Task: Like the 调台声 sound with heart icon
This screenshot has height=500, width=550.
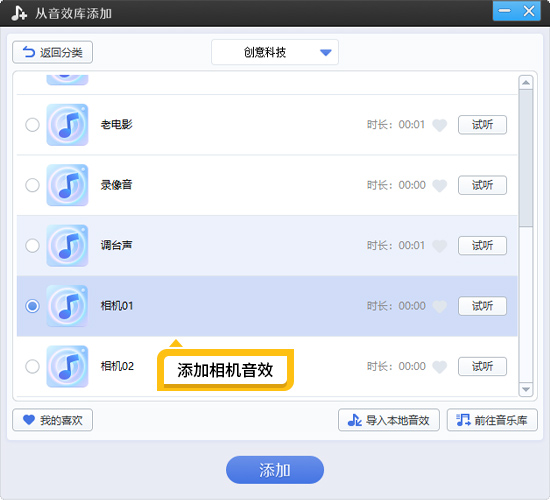Action: click(x=439, y=246)
